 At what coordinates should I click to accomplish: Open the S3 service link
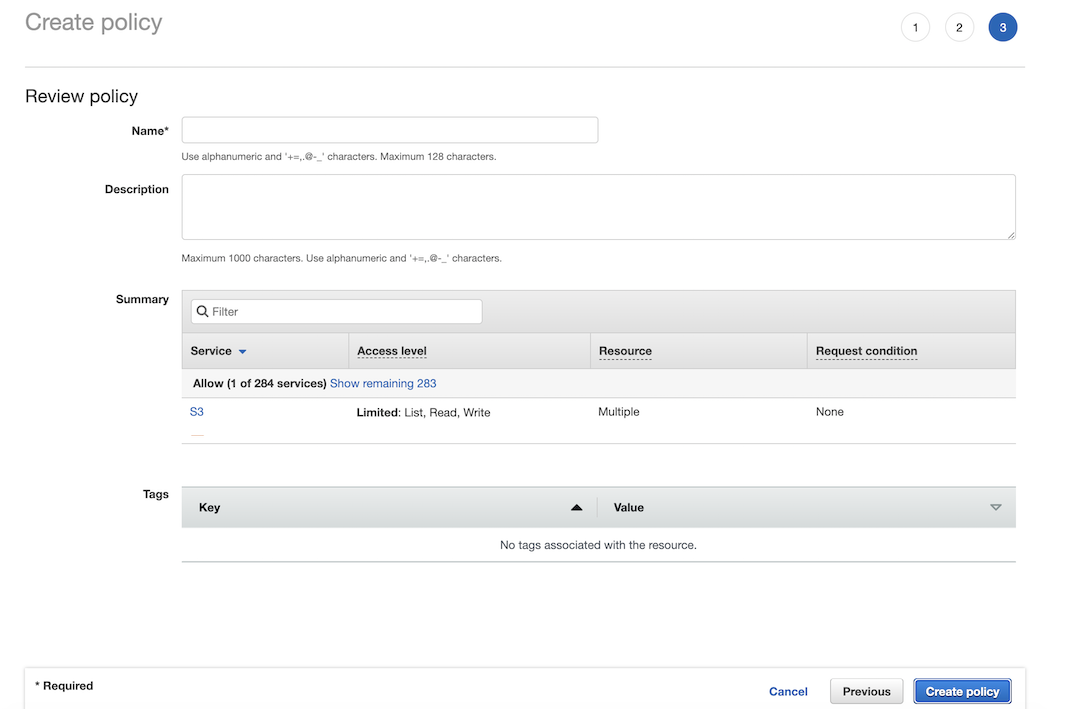(x=197, y=412)
